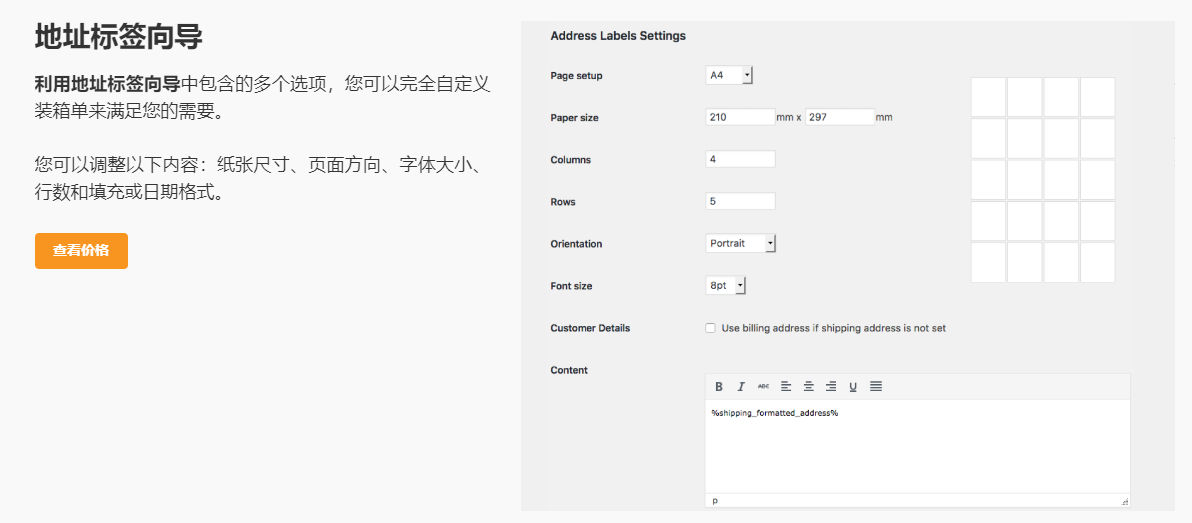The width and height of the screenshot is (1192, 523).
Task: Click the Page setup label
Action: 576,76
